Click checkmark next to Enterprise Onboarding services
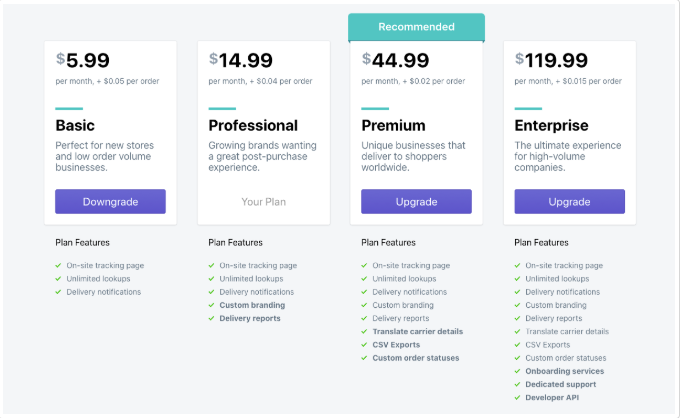Screen dimensions: 681x418 517,371
